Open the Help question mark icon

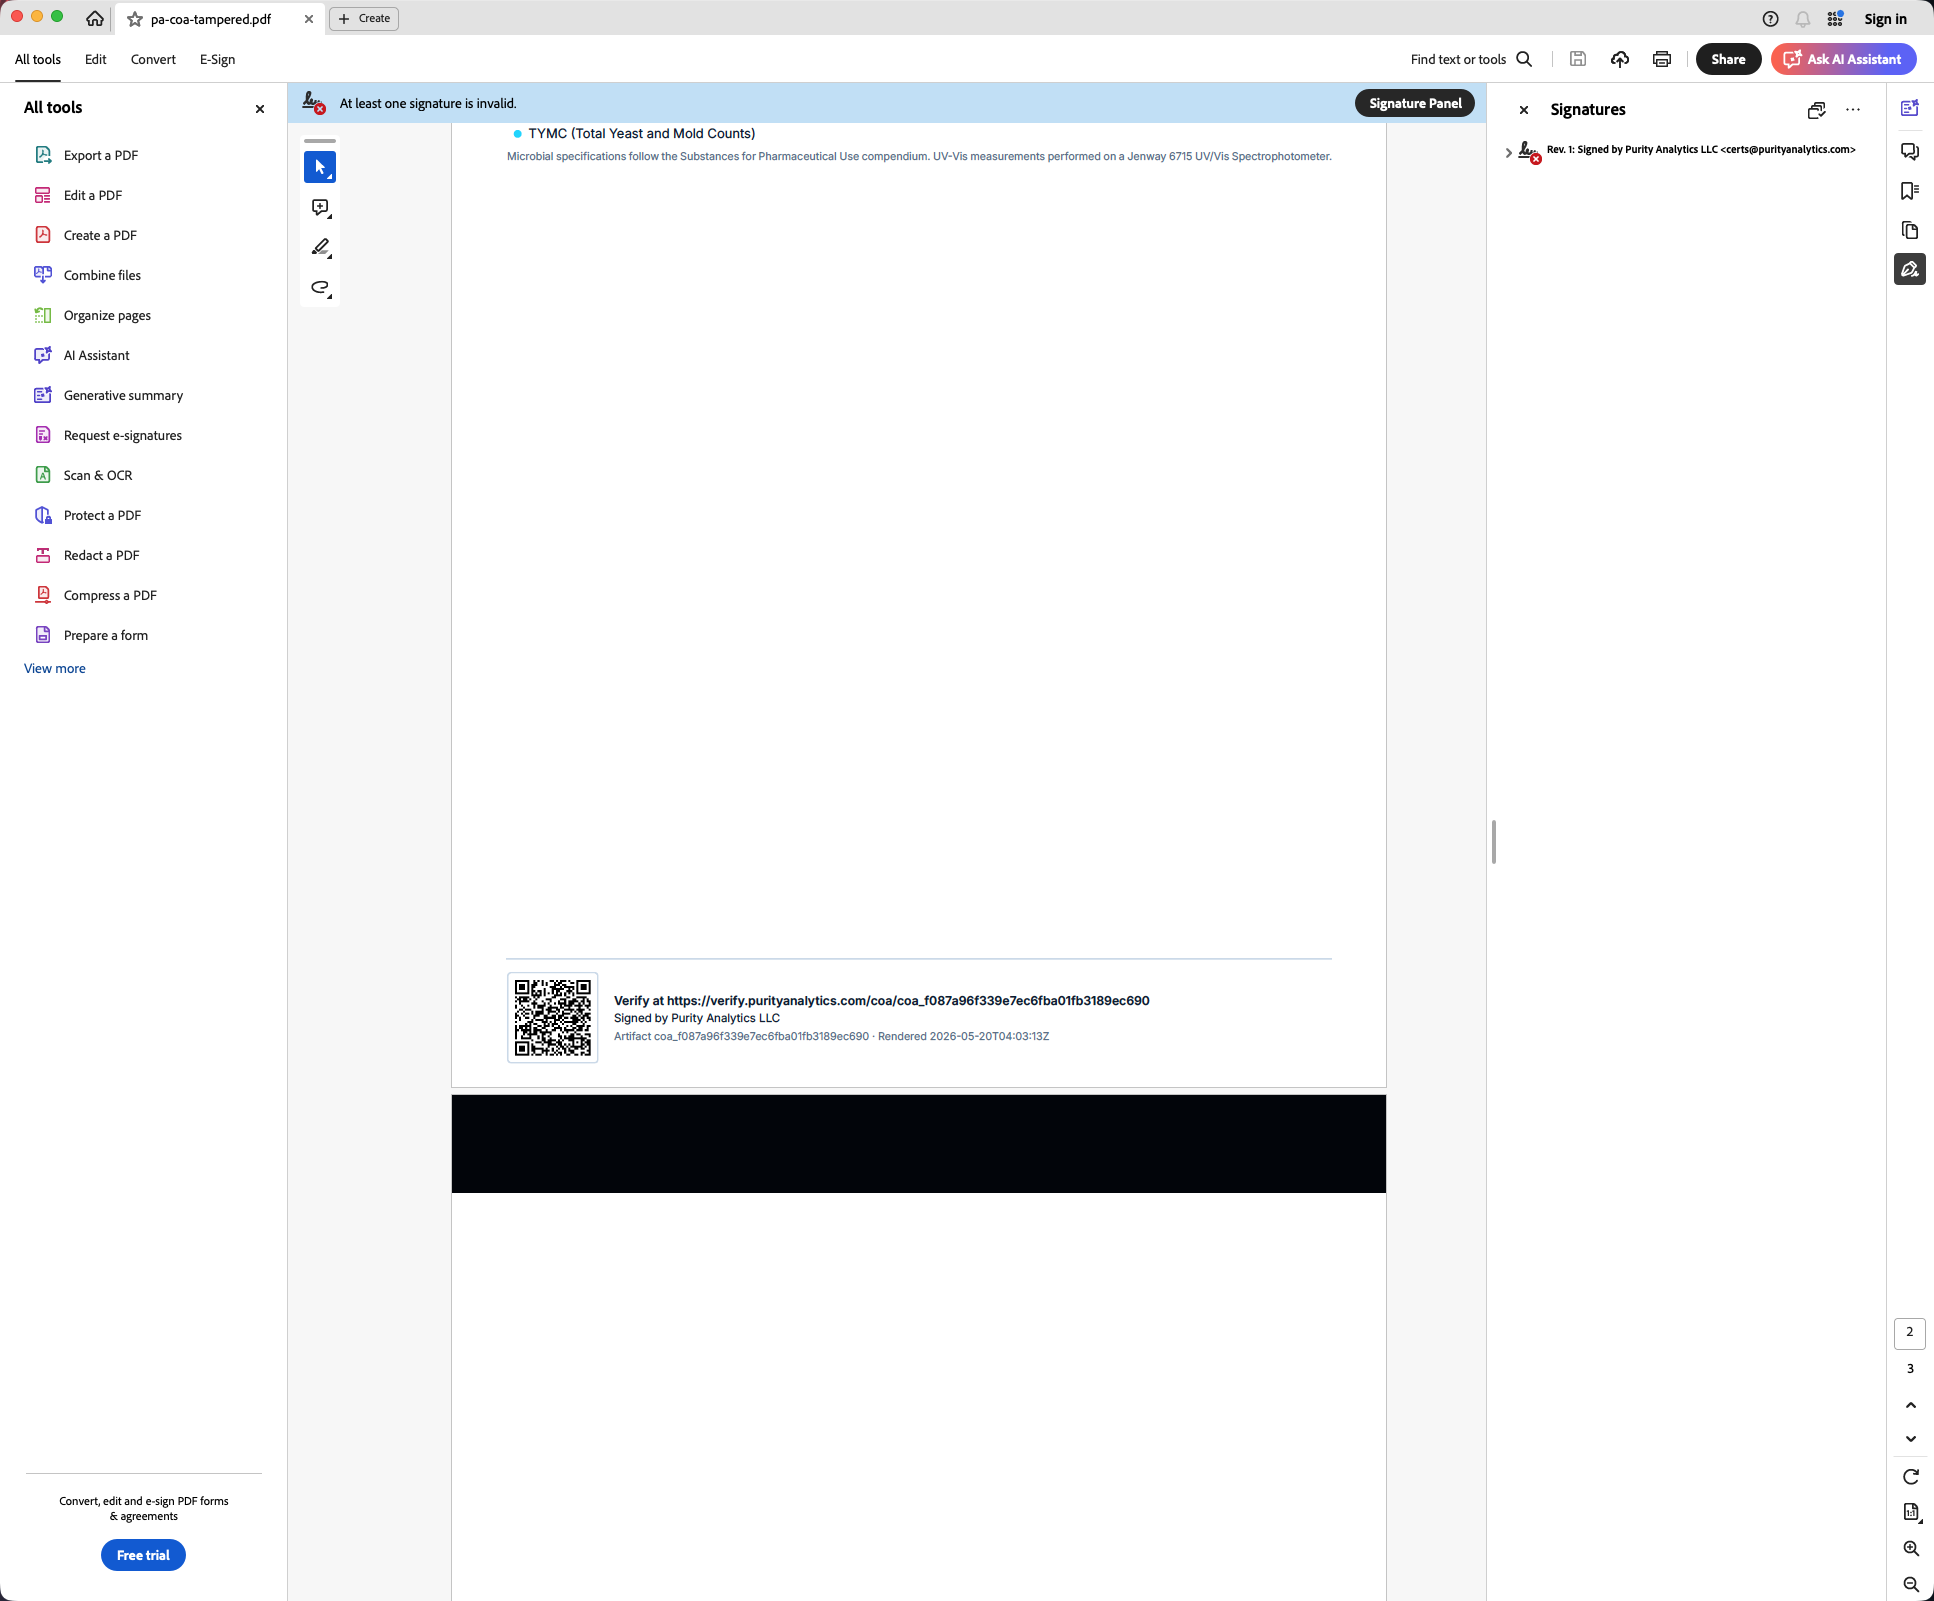(x=1770, y=19)
